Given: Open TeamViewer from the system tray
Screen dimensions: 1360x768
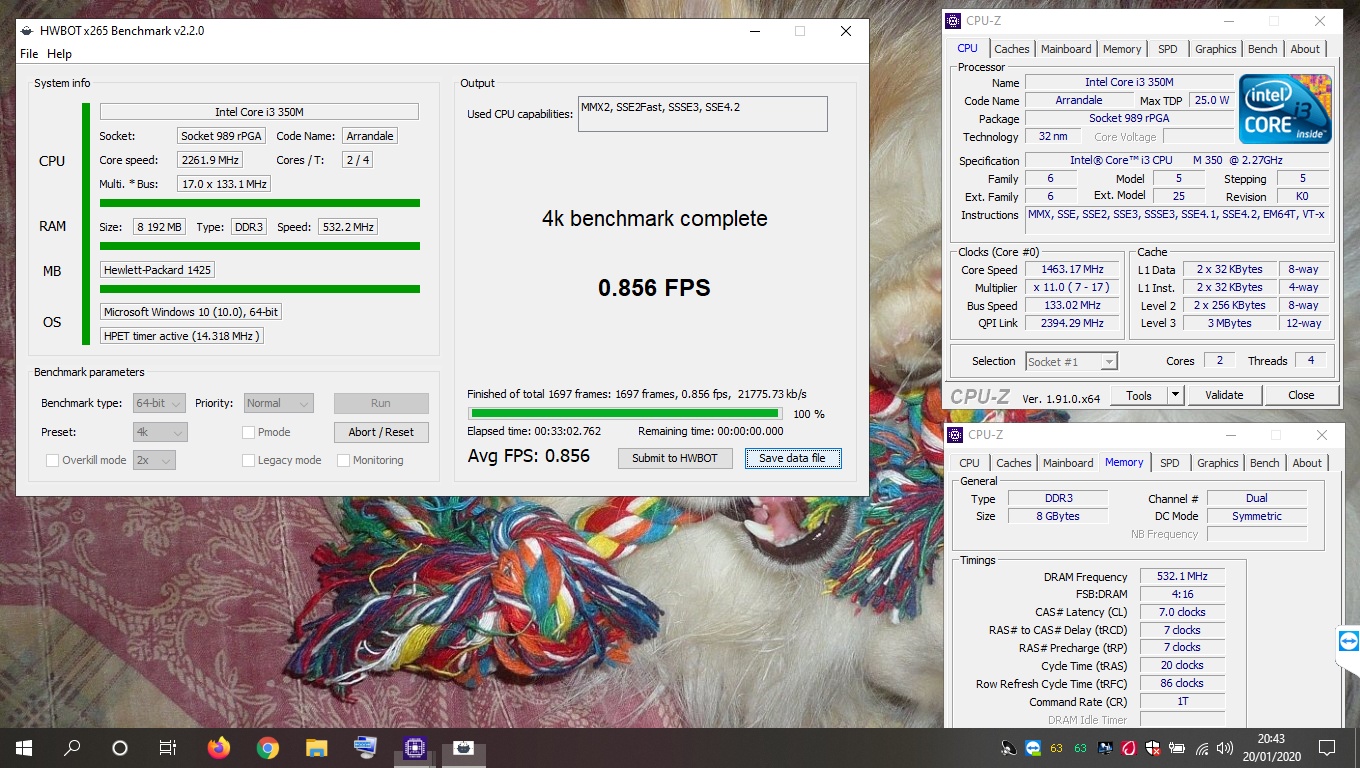Looking at the screenshot, I should [1032, 748].
